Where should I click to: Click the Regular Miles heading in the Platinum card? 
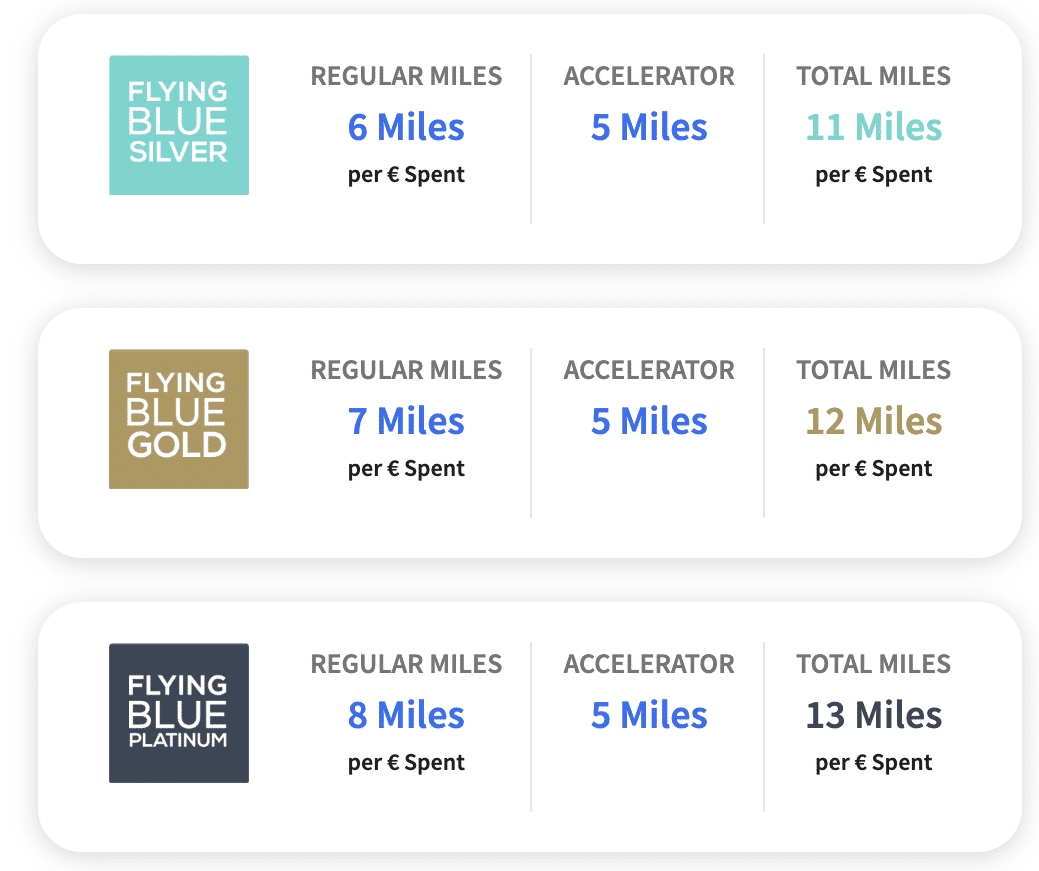click(406, 664)
